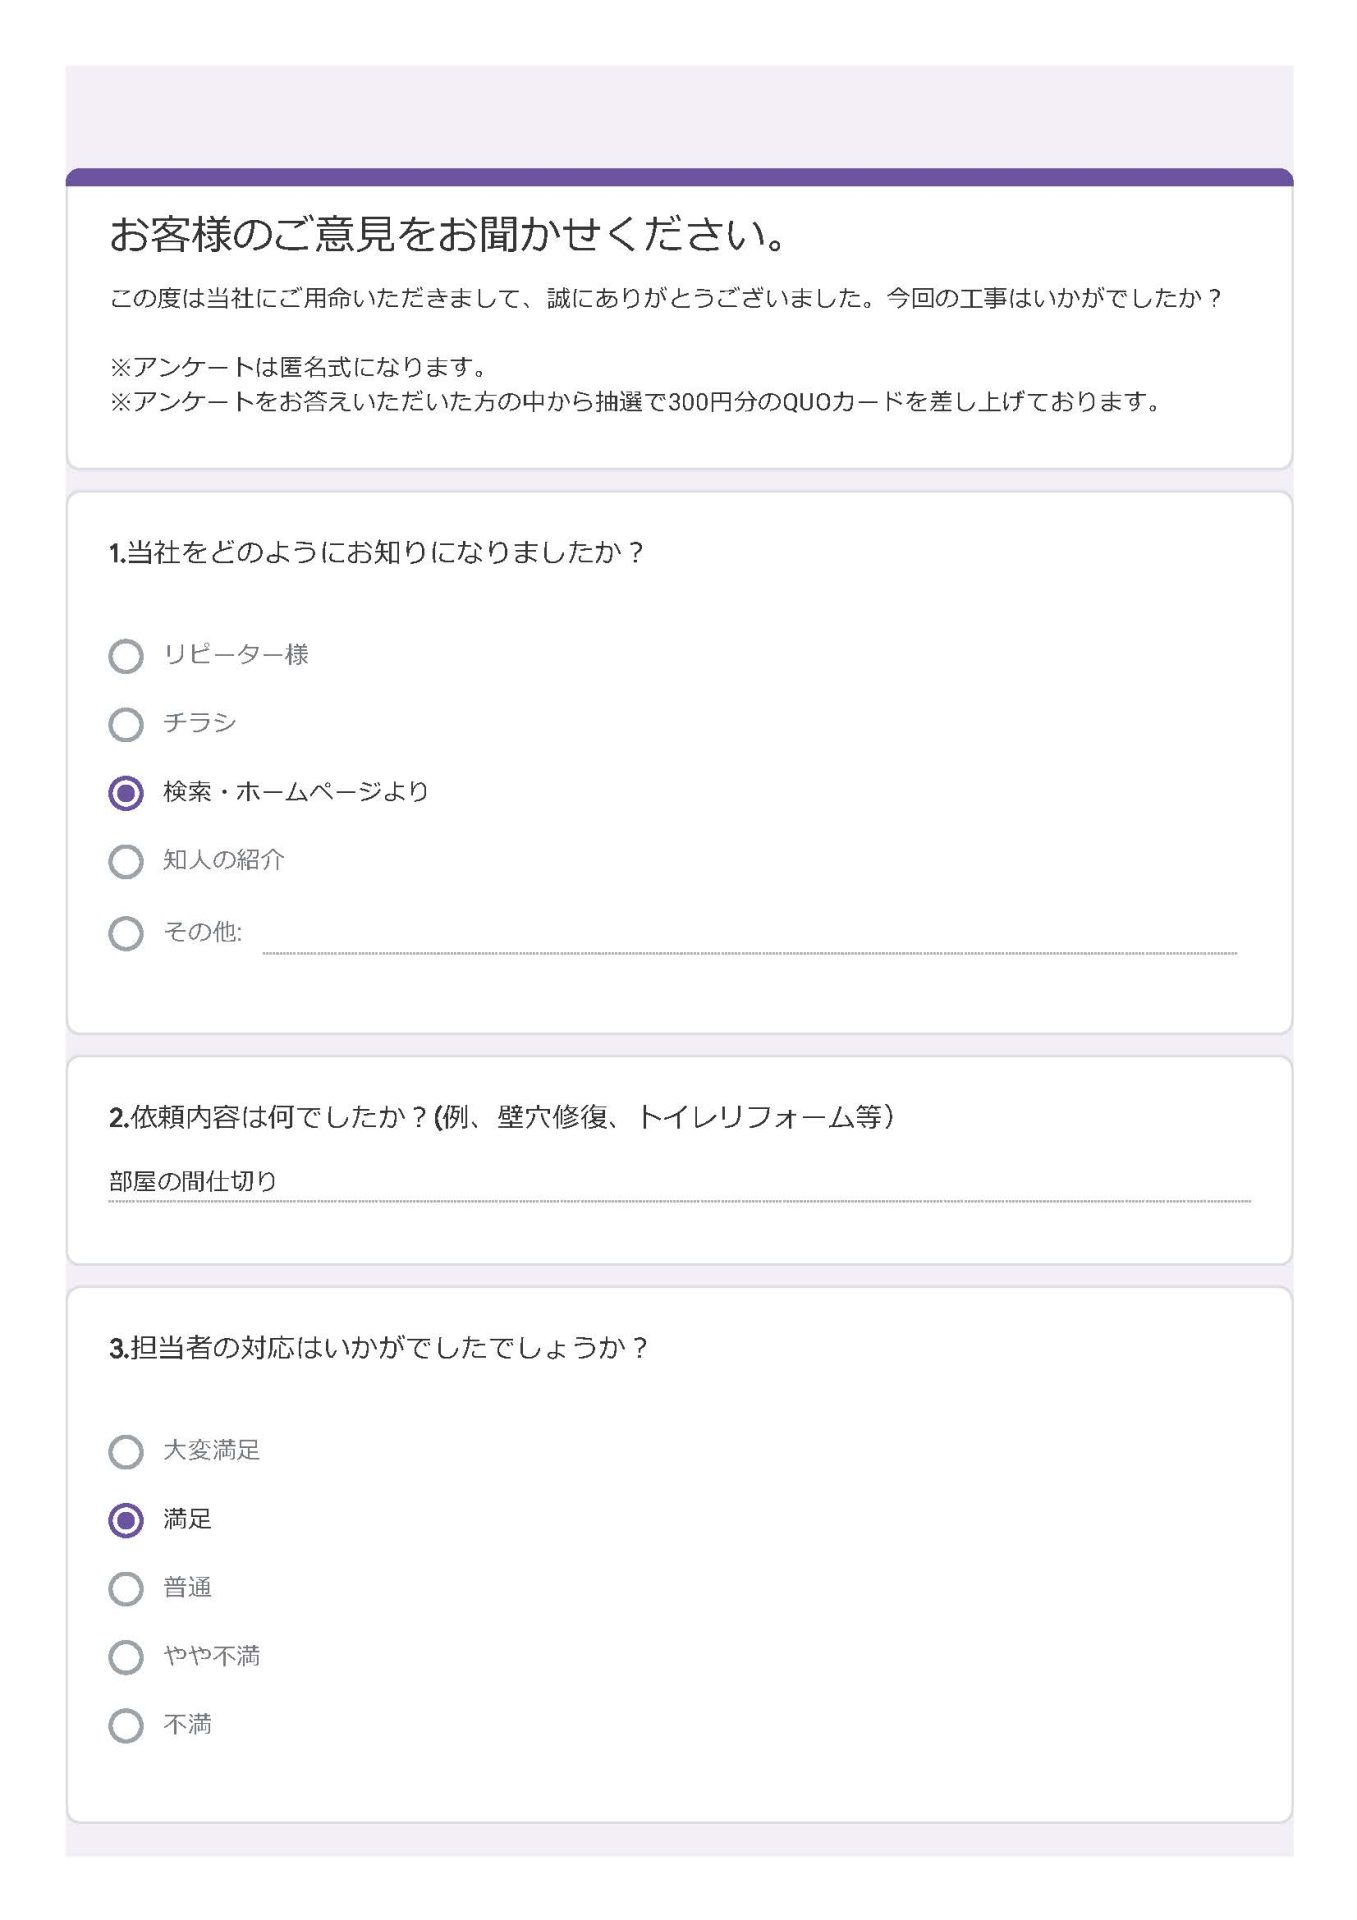Click the チラシ label text
1357x1920 pixels.
click(200, 723)
